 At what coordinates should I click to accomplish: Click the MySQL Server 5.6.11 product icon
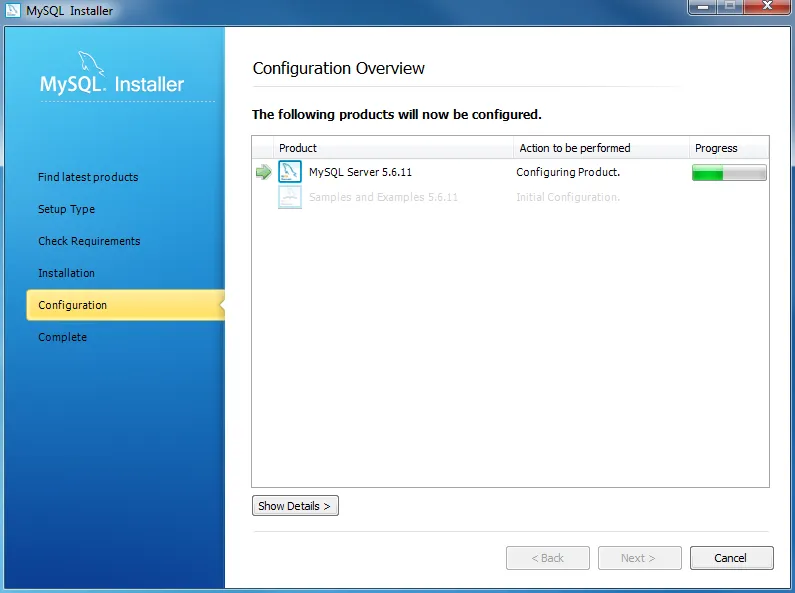click(x=290, y=172)
